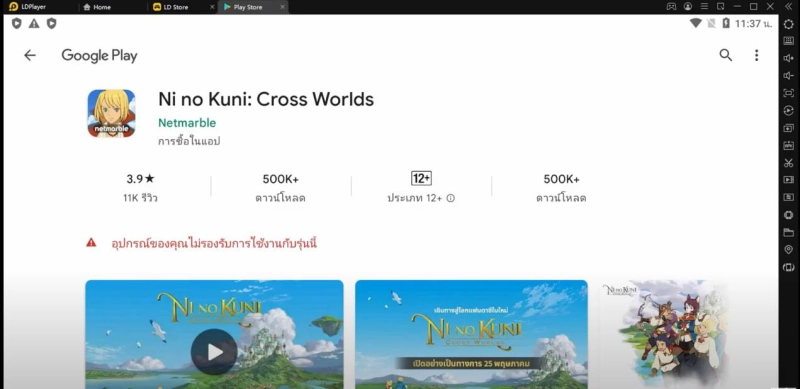
Task: Open the user account icon in the title bar
Action: coord(688,7)
